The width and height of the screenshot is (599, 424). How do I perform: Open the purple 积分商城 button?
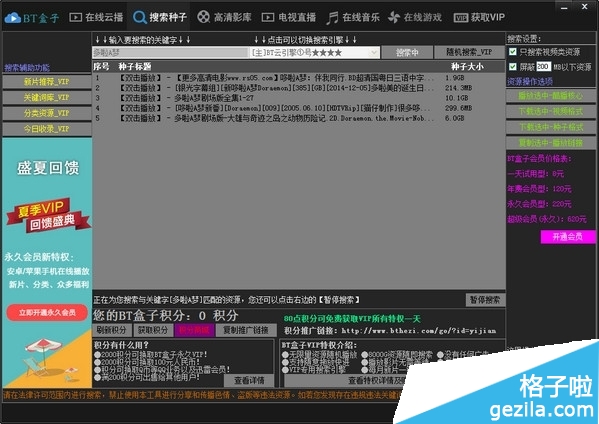pos(194,330)
